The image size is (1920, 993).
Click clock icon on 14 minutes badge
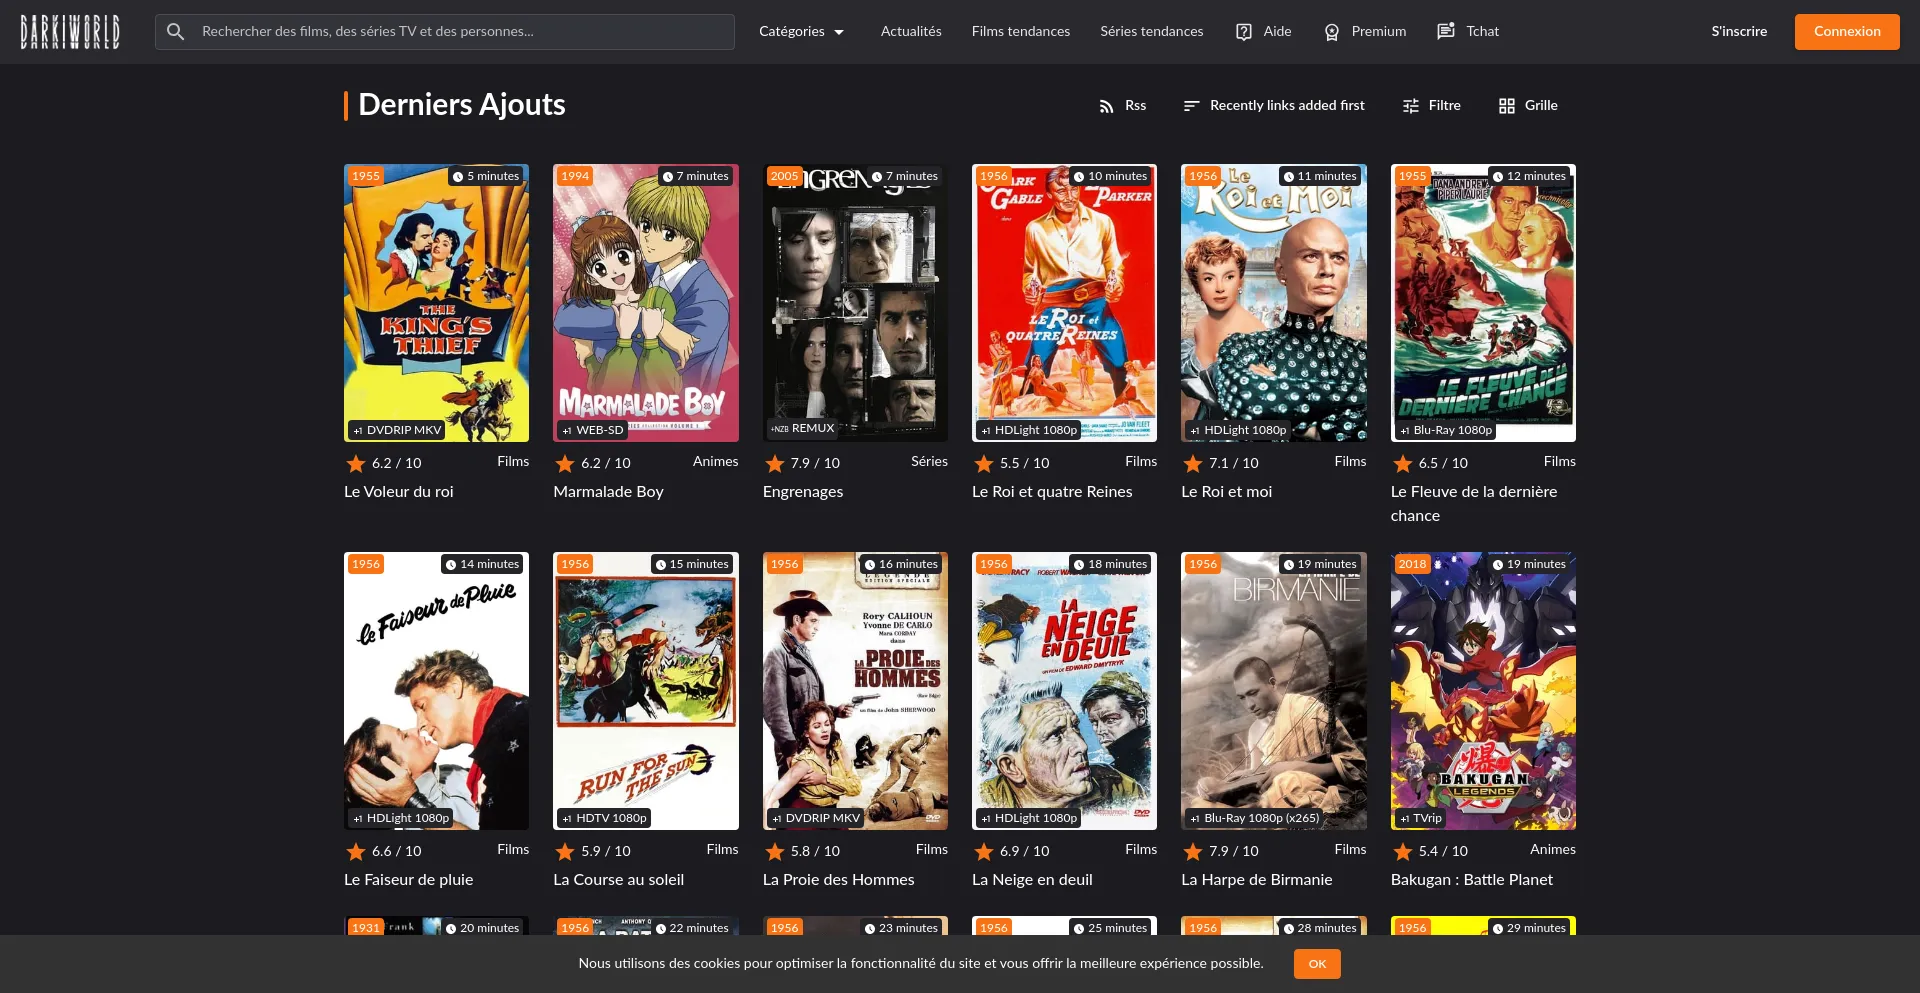coord(451,565)
